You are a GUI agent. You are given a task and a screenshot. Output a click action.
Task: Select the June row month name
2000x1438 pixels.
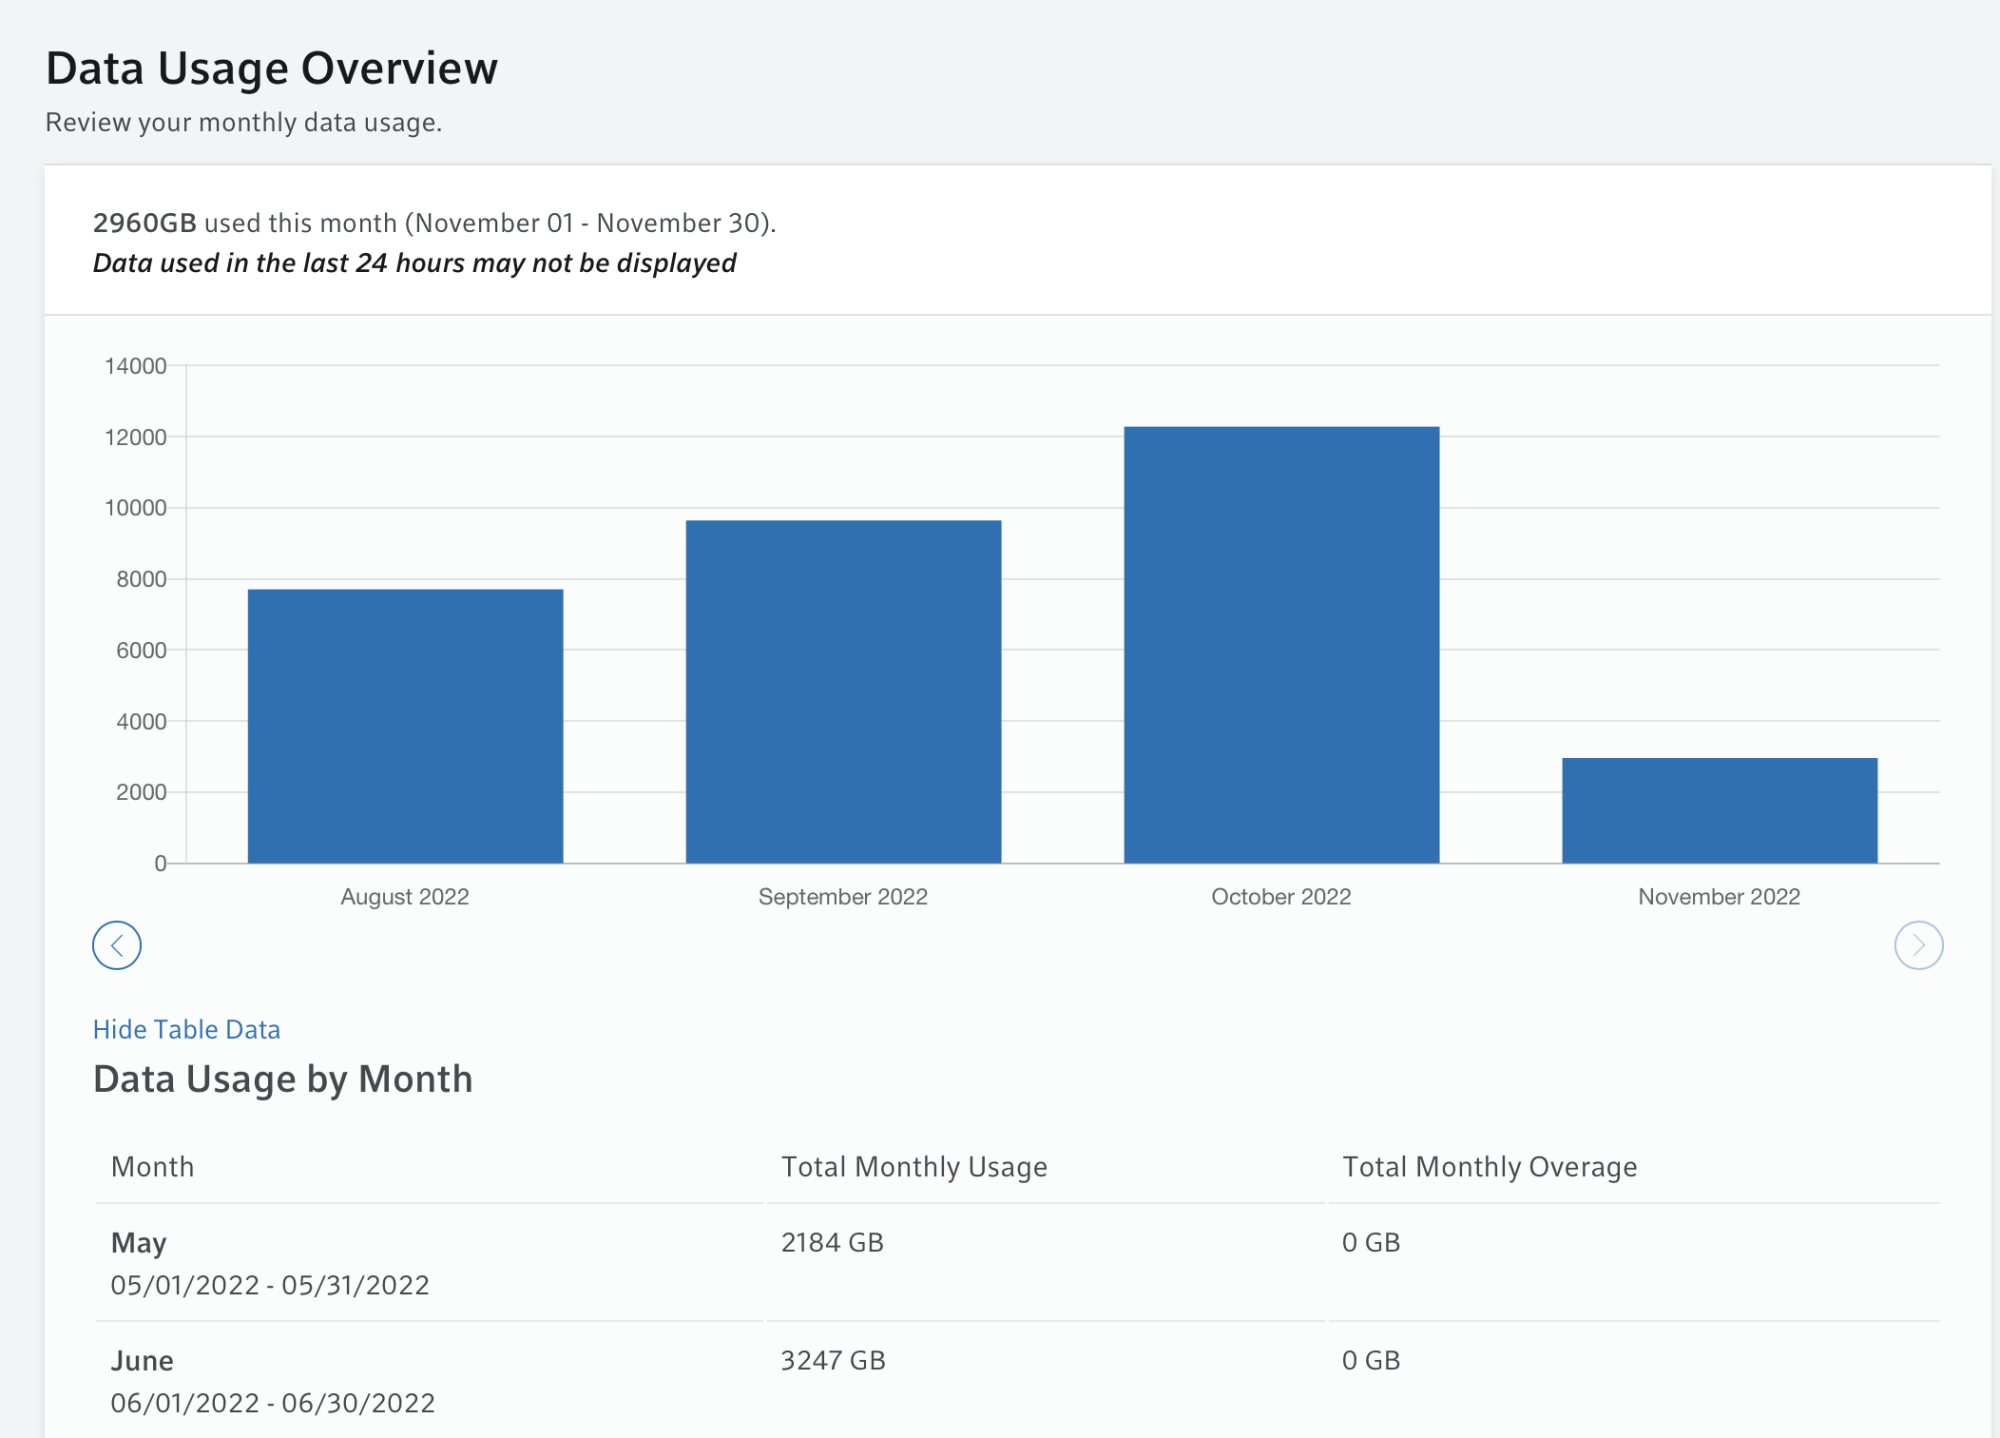click(142, 1361)
